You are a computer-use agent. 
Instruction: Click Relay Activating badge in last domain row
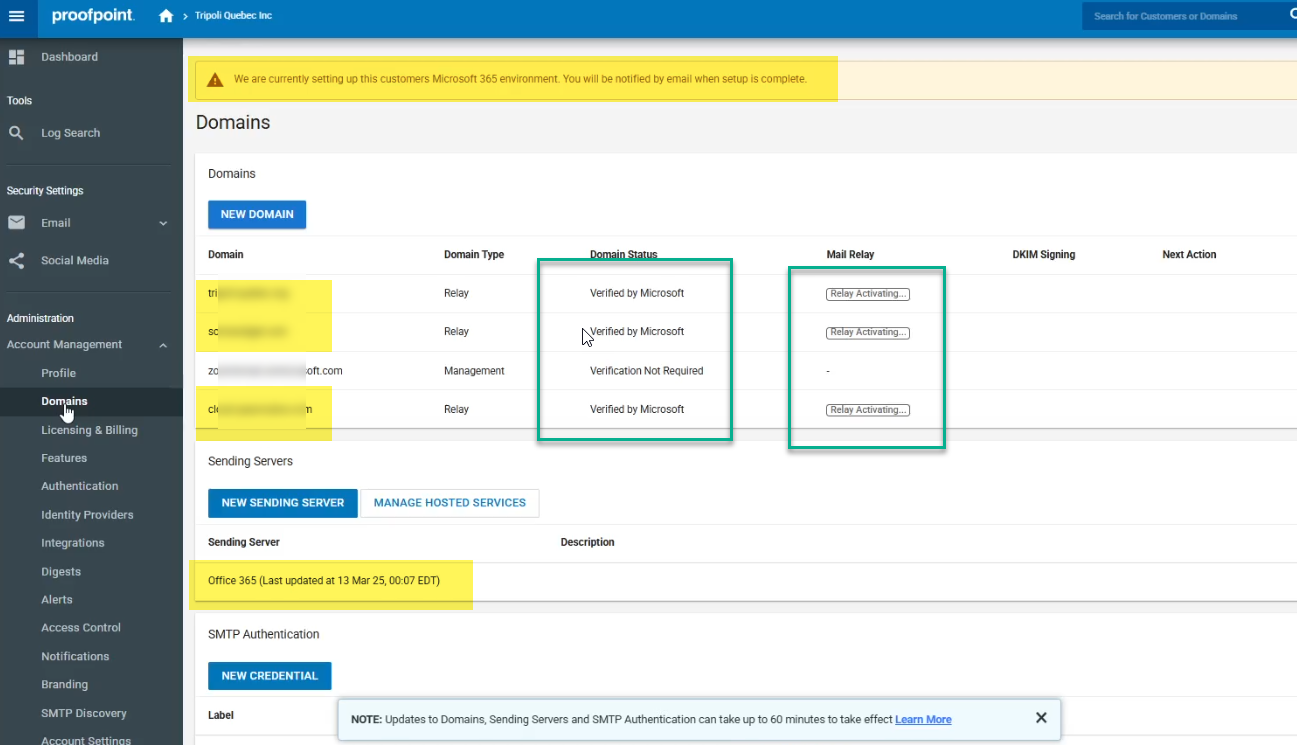(x=867, y=410)
